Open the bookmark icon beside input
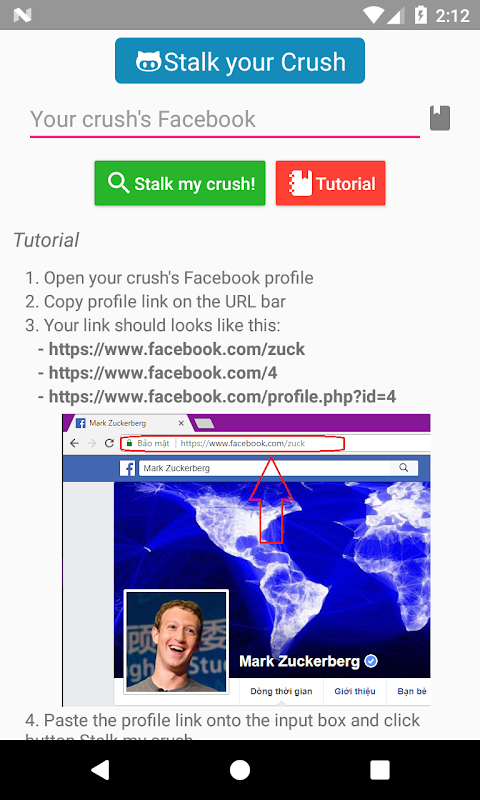The height and width of the screenshot is (800, 480). pos(440,118)
